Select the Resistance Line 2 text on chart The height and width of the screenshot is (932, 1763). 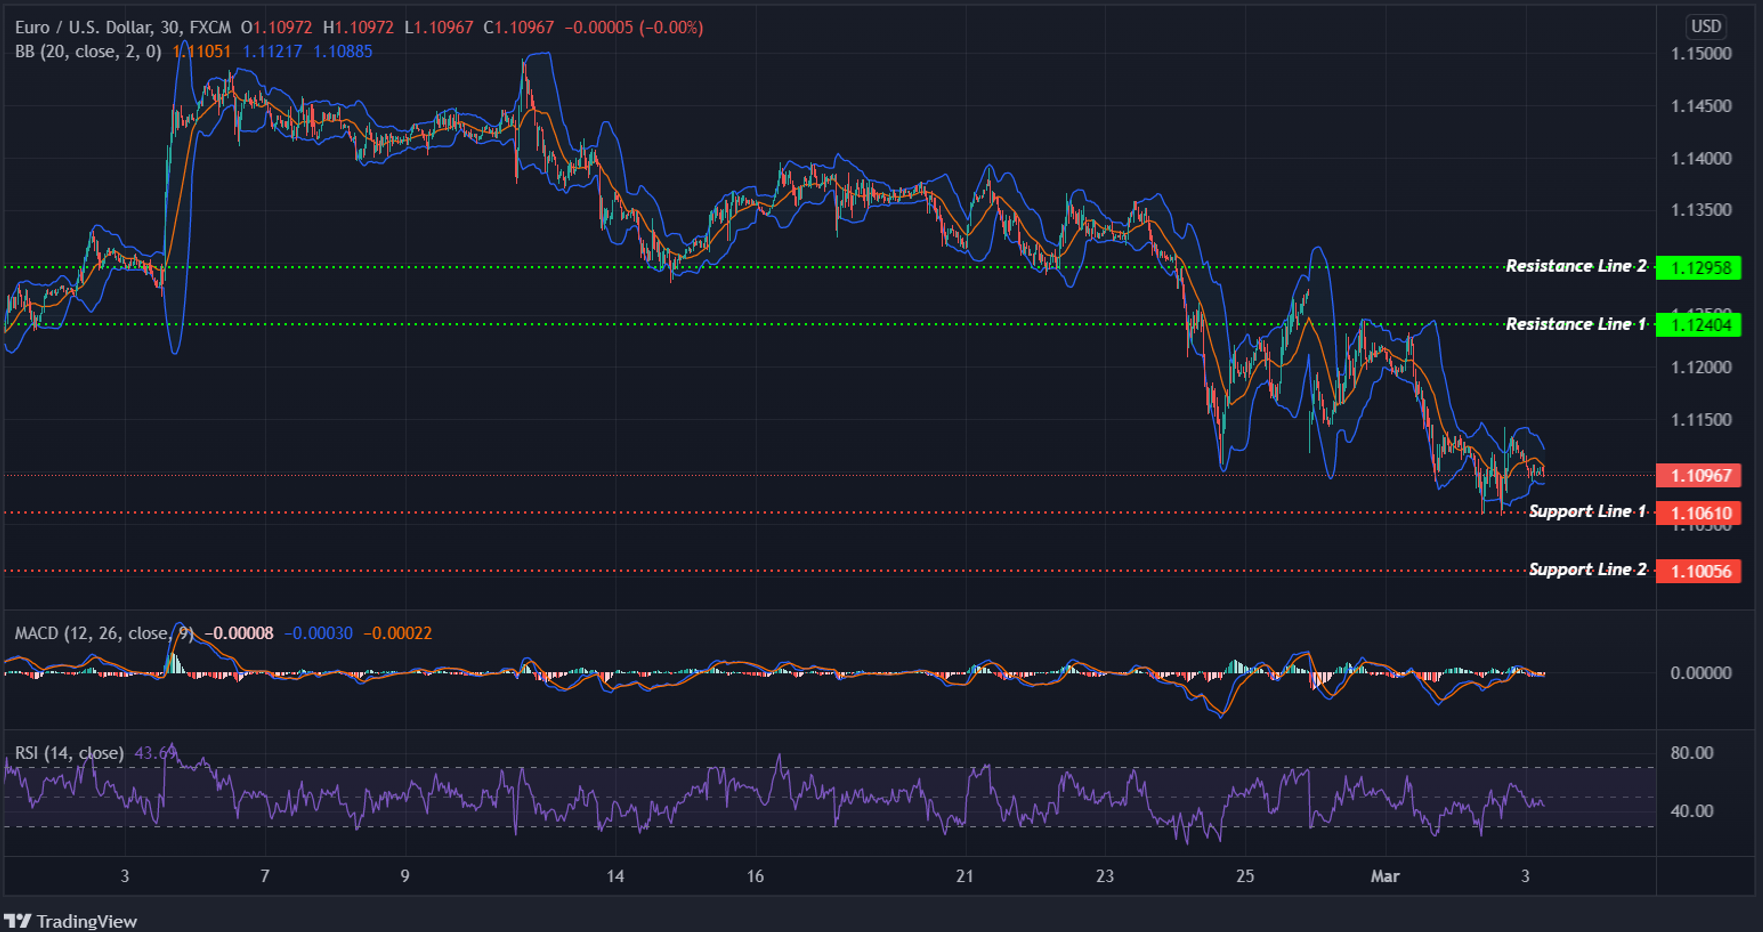coord(1576,265)
